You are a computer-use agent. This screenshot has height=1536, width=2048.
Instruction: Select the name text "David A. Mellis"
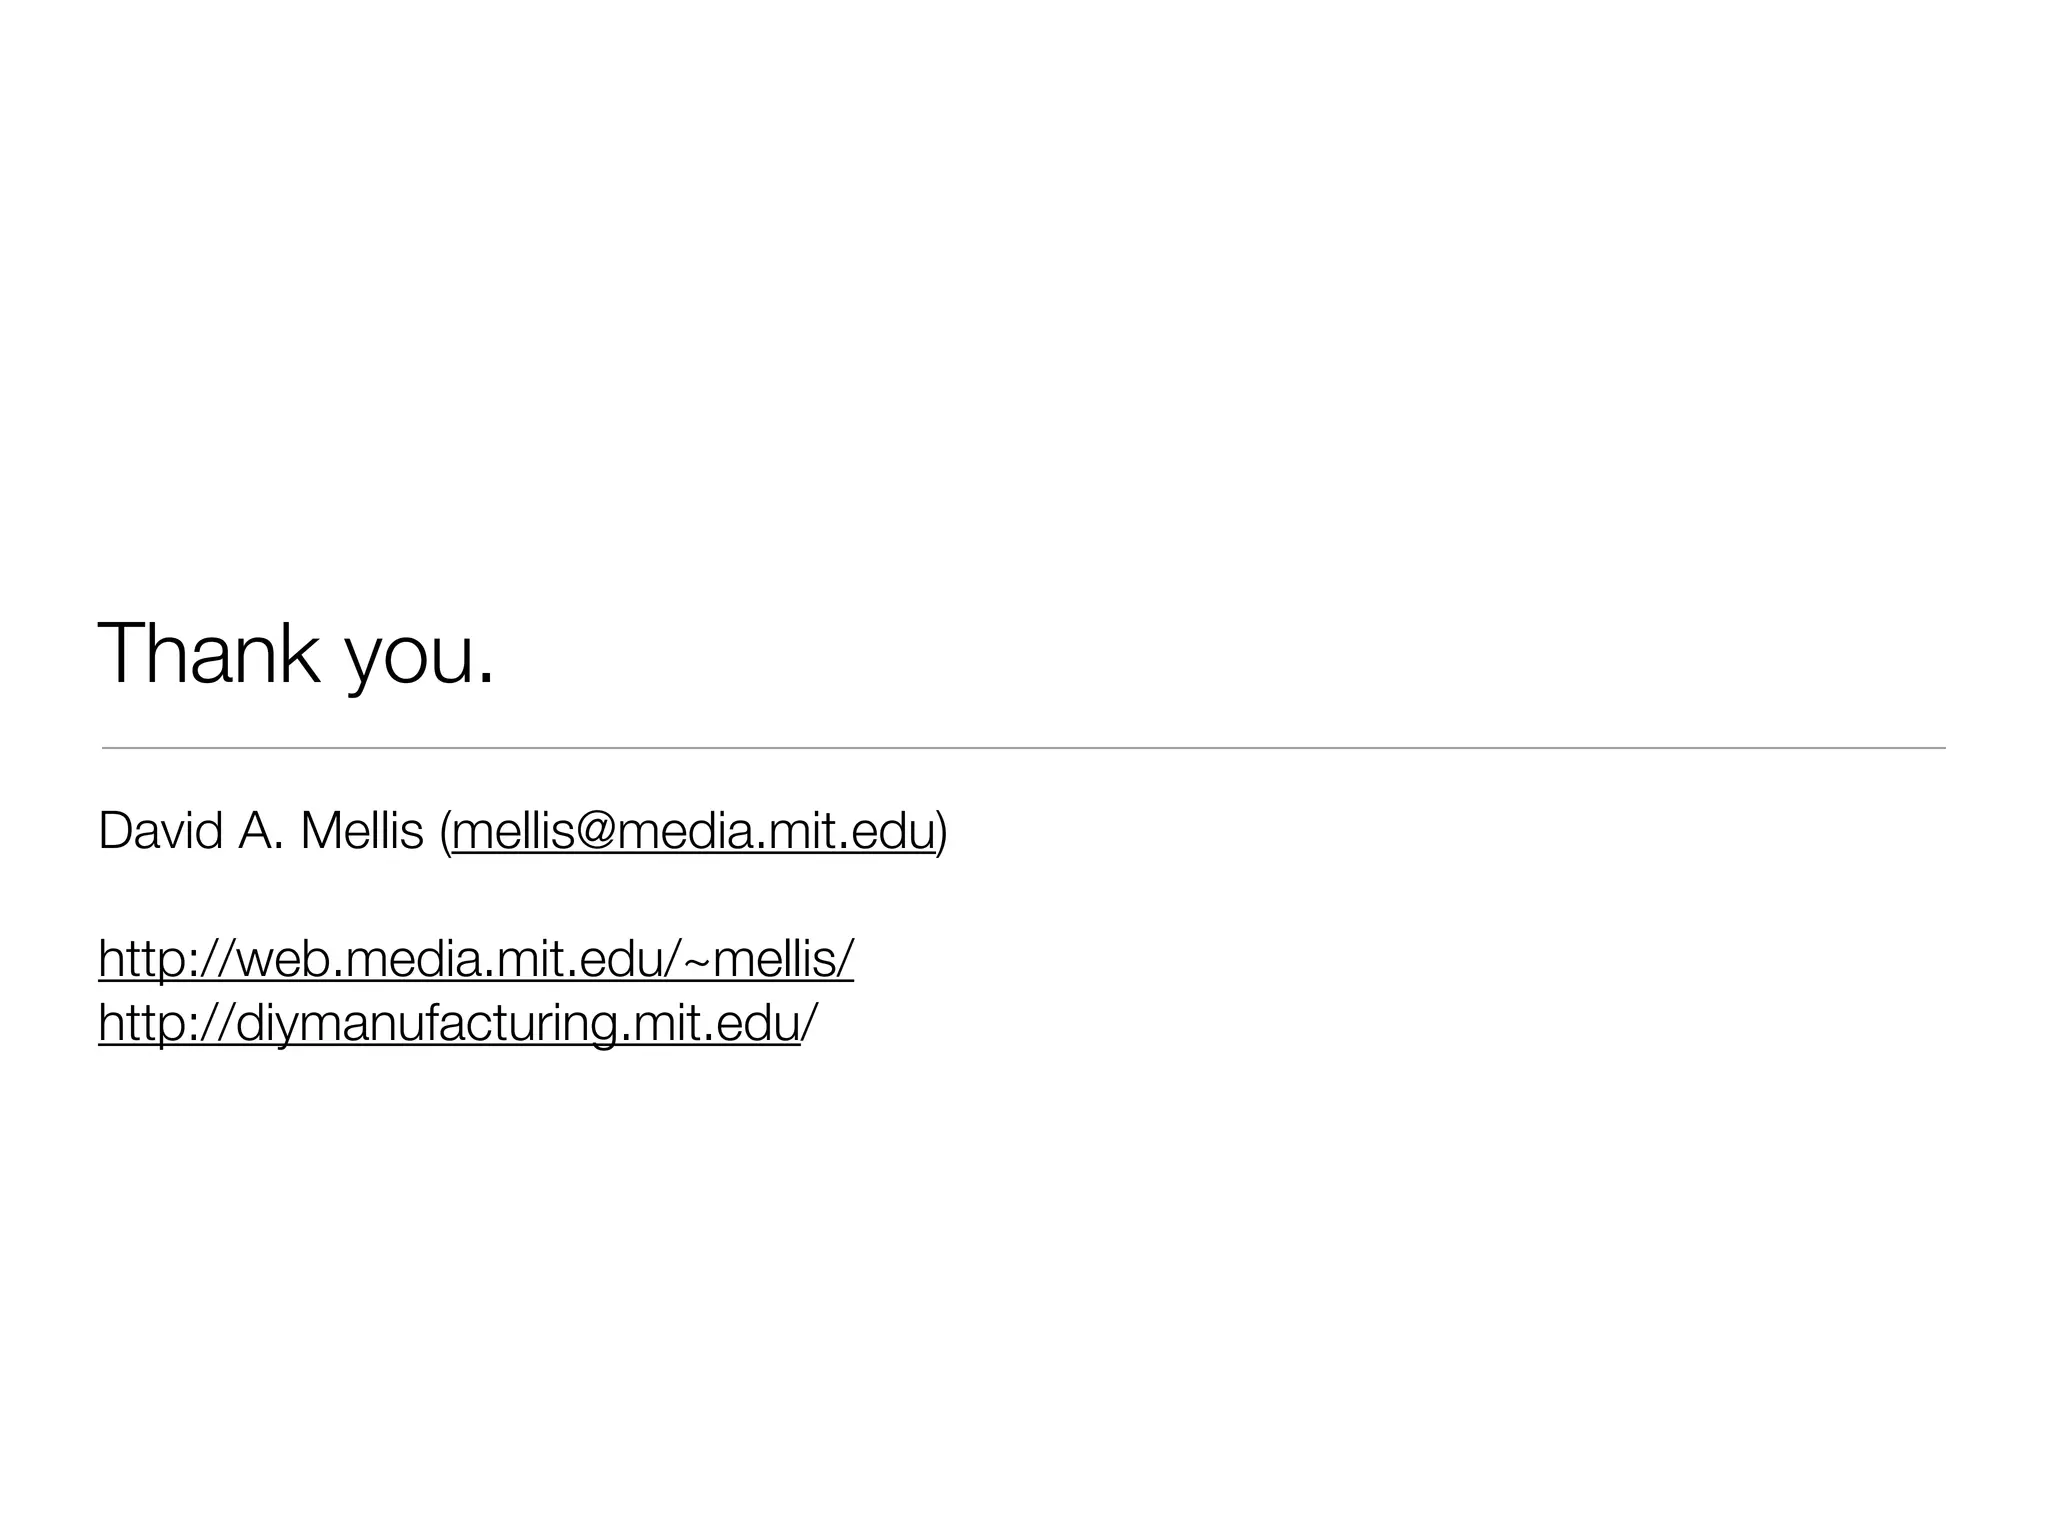point(261,831)
